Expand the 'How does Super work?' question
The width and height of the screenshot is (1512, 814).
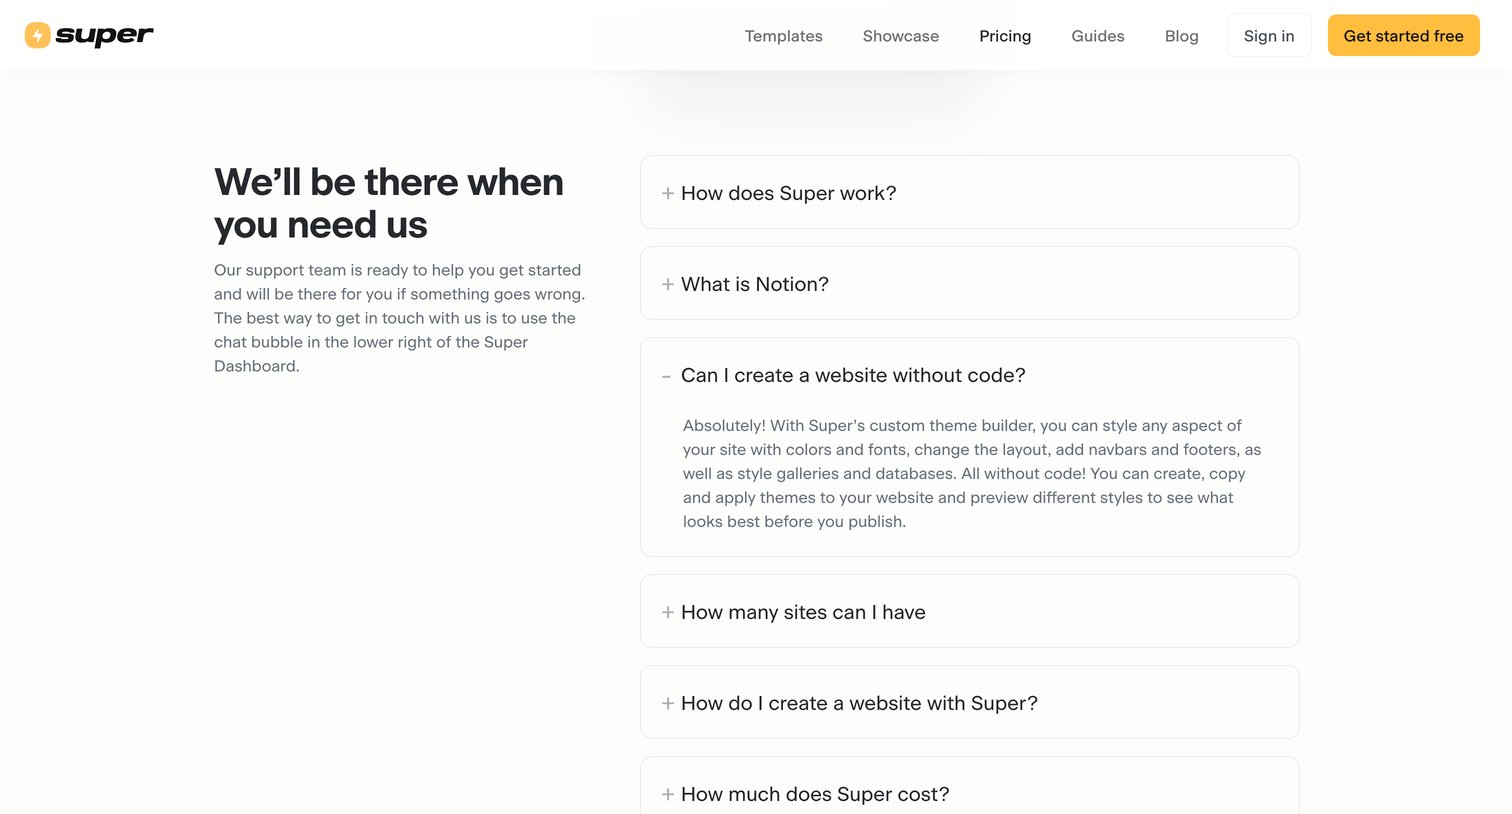[x=969, y=192]
